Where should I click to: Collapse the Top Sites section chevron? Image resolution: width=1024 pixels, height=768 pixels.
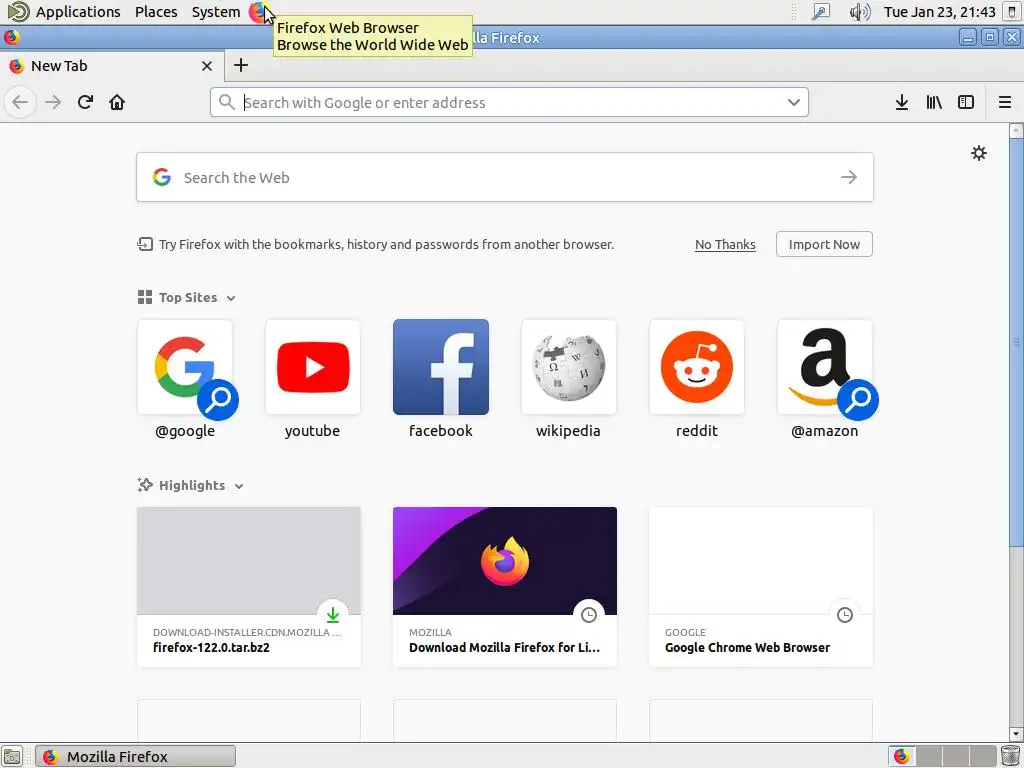(231, 298)
